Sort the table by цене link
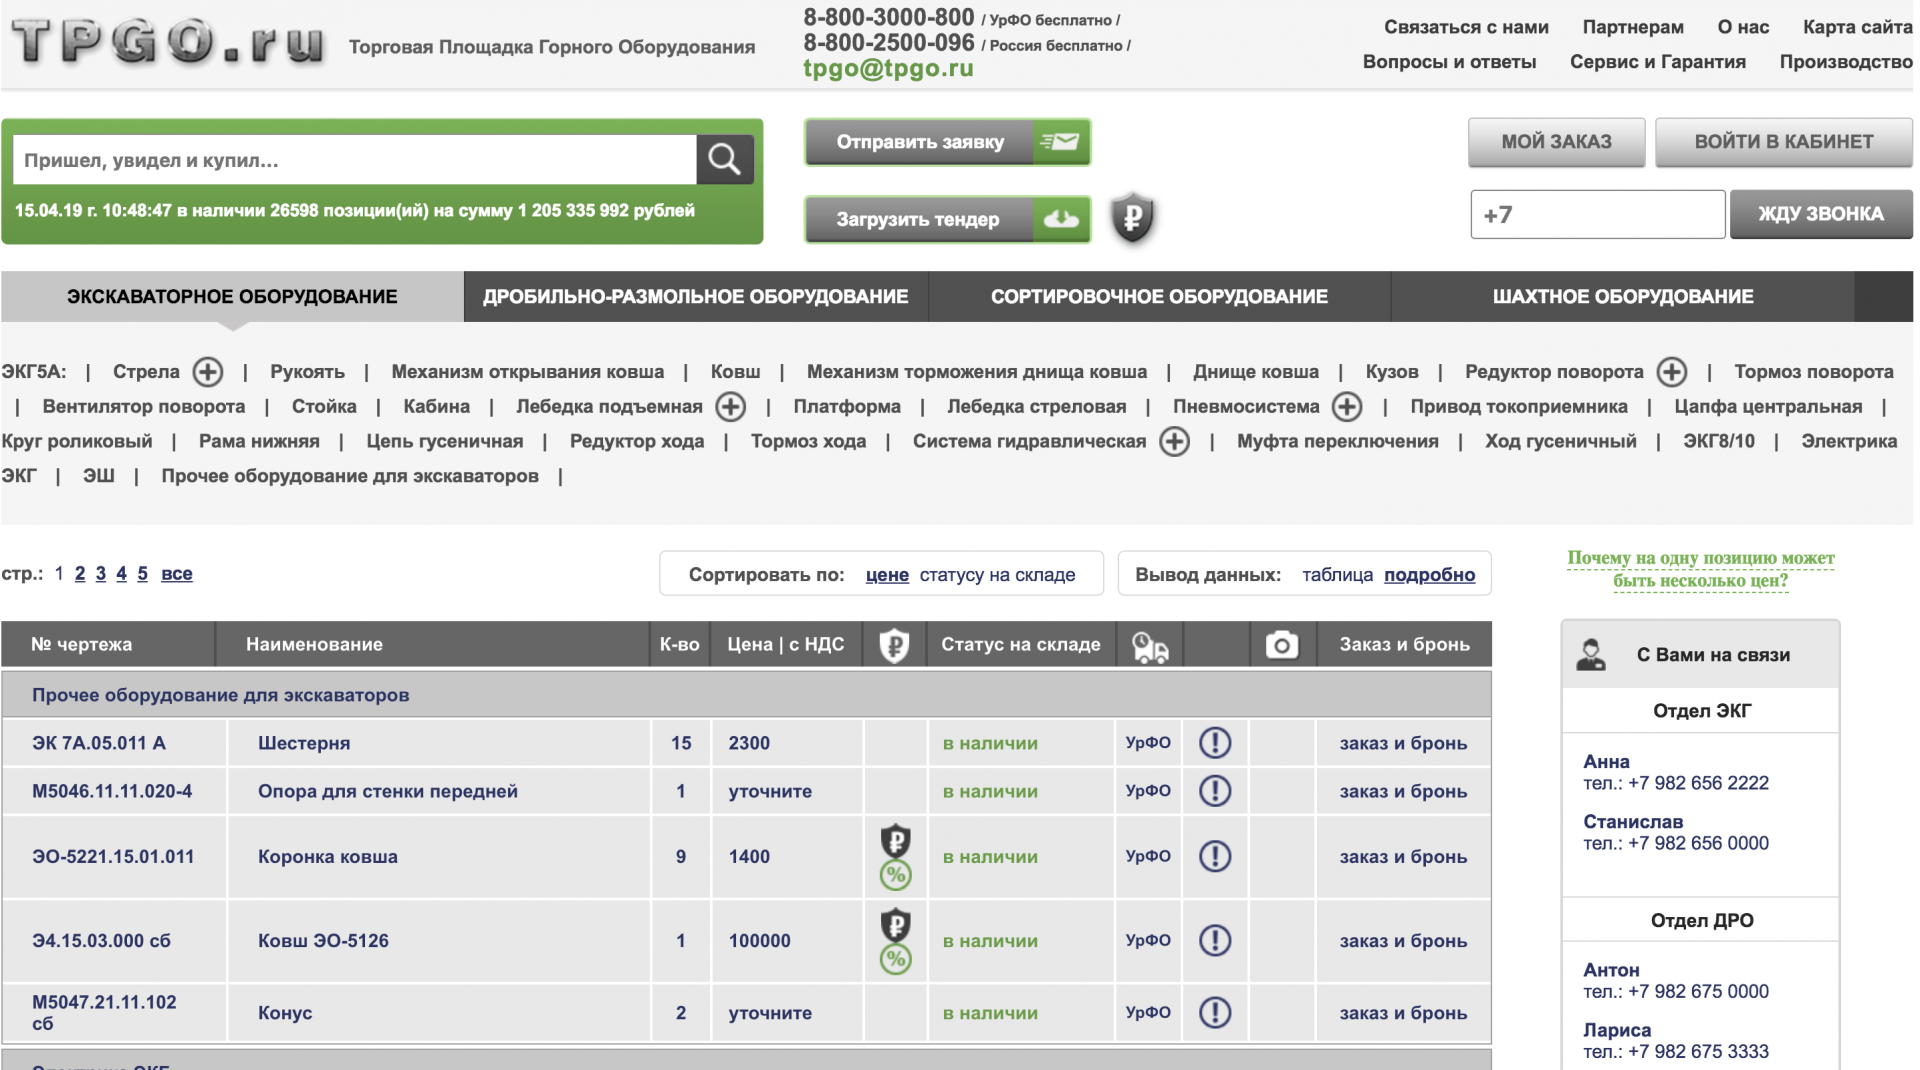 point(886,575)
